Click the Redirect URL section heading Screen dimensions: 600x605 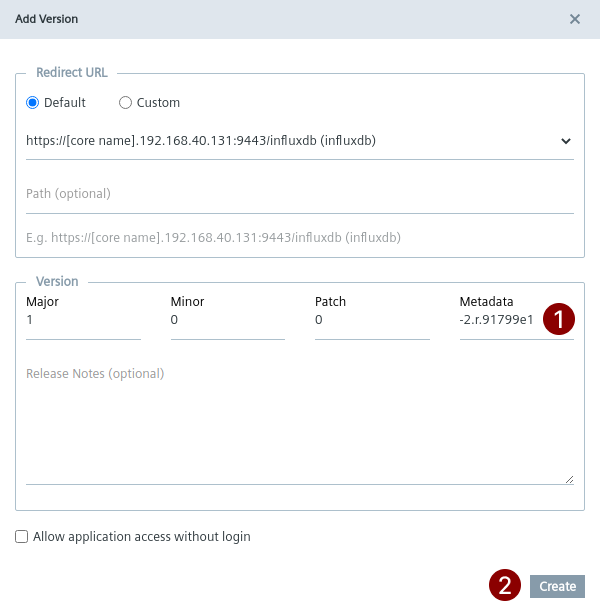click(72, 73)
